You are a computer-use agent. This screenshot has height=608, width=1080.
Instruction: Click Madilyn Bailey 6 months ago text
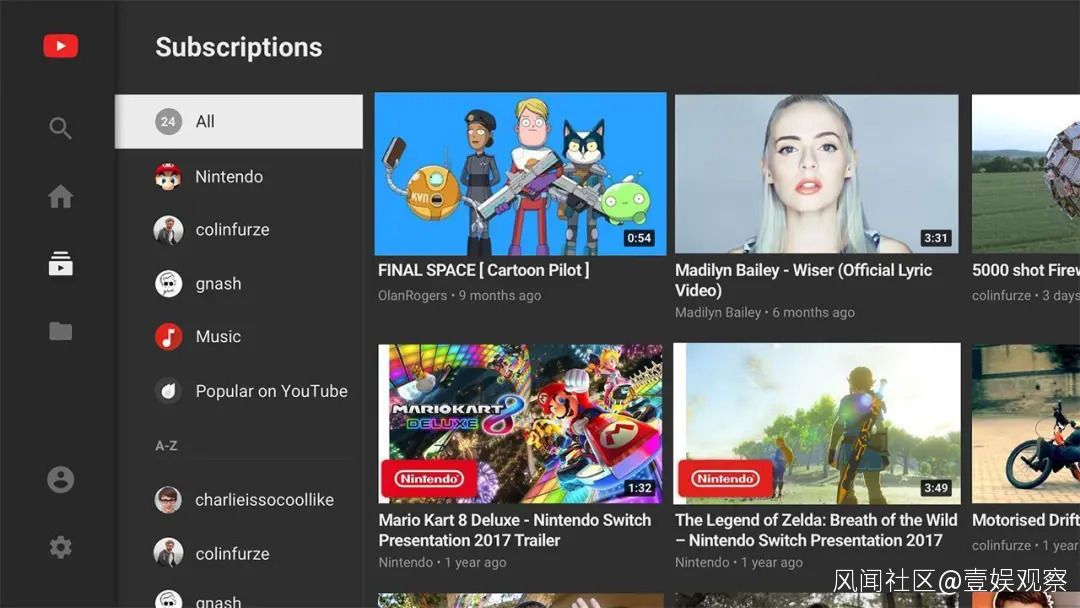[765, 313]
